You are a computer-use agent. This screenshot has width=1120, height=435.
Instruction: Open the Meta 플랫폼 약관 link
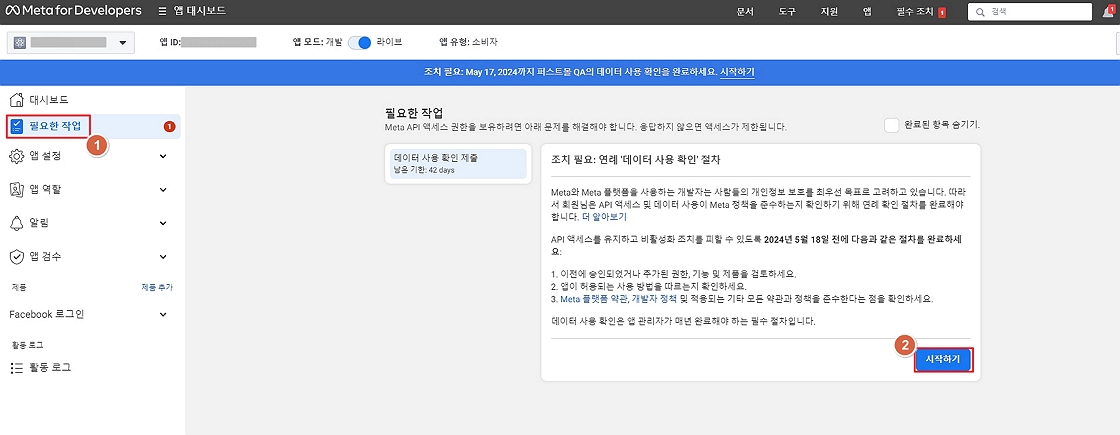(594, 298)
